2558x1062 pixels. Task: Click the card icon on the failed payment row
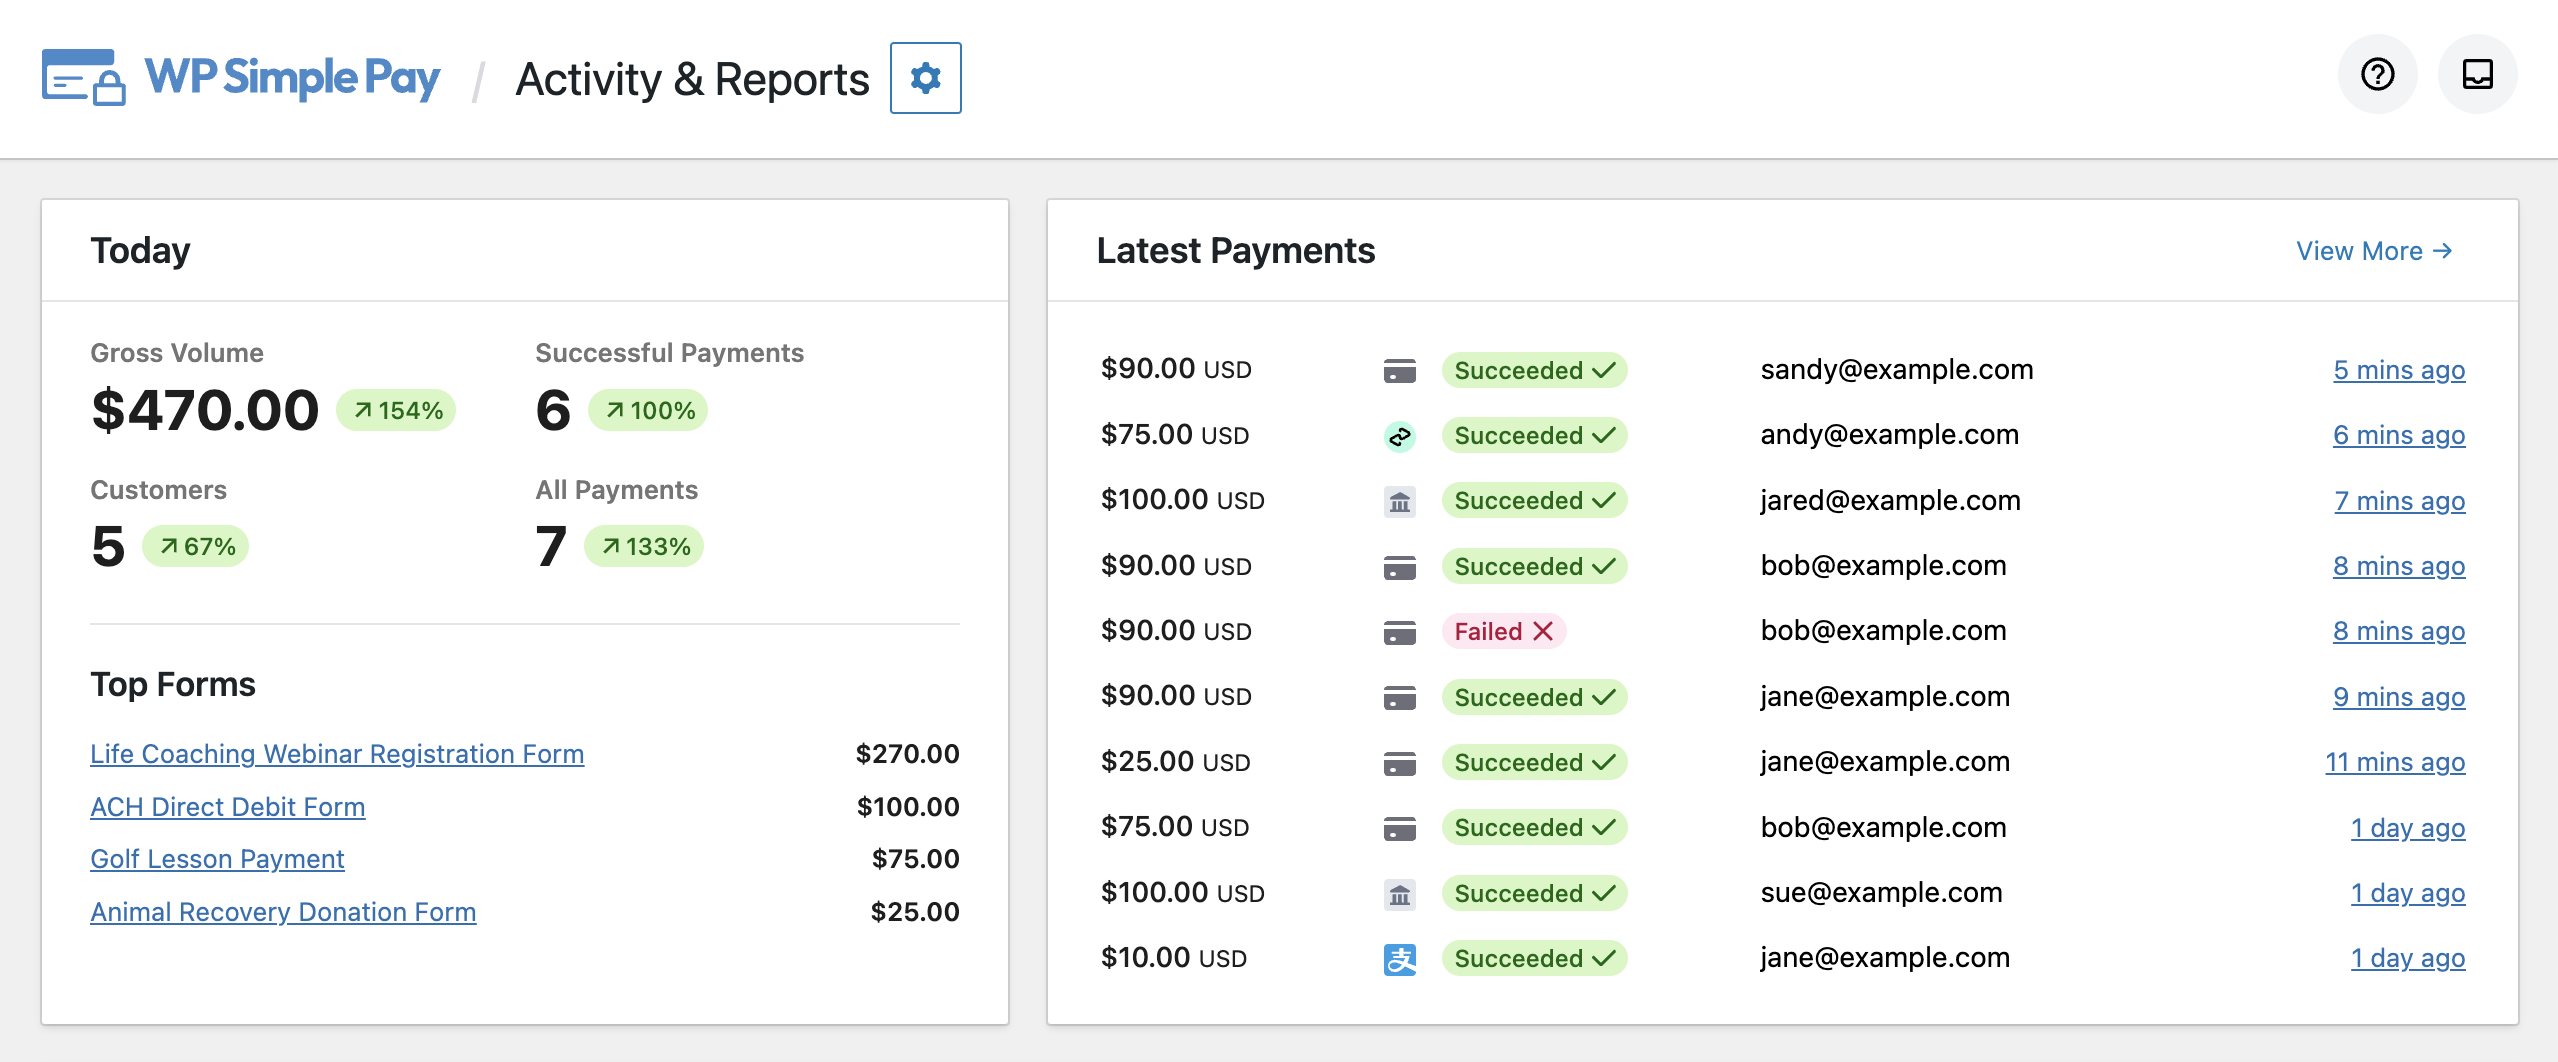coord(1401,631)
